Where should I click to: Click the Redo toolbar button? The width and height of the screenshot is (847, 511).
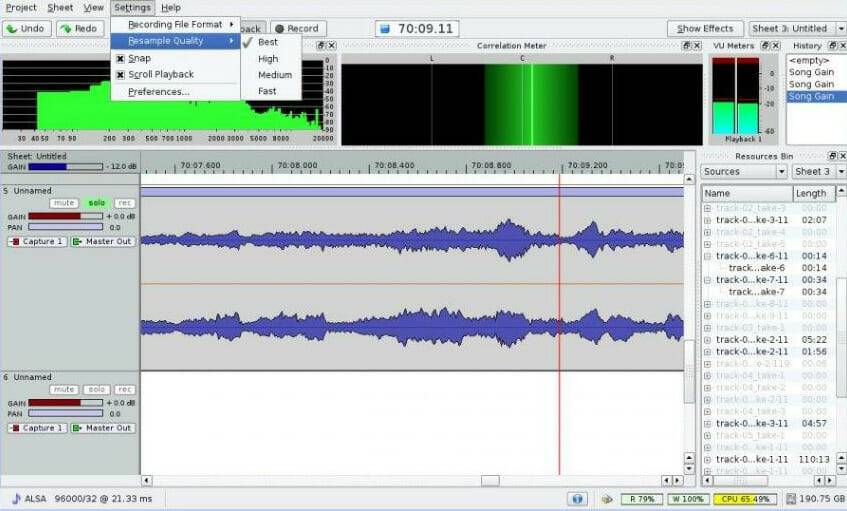pos(79,29)
